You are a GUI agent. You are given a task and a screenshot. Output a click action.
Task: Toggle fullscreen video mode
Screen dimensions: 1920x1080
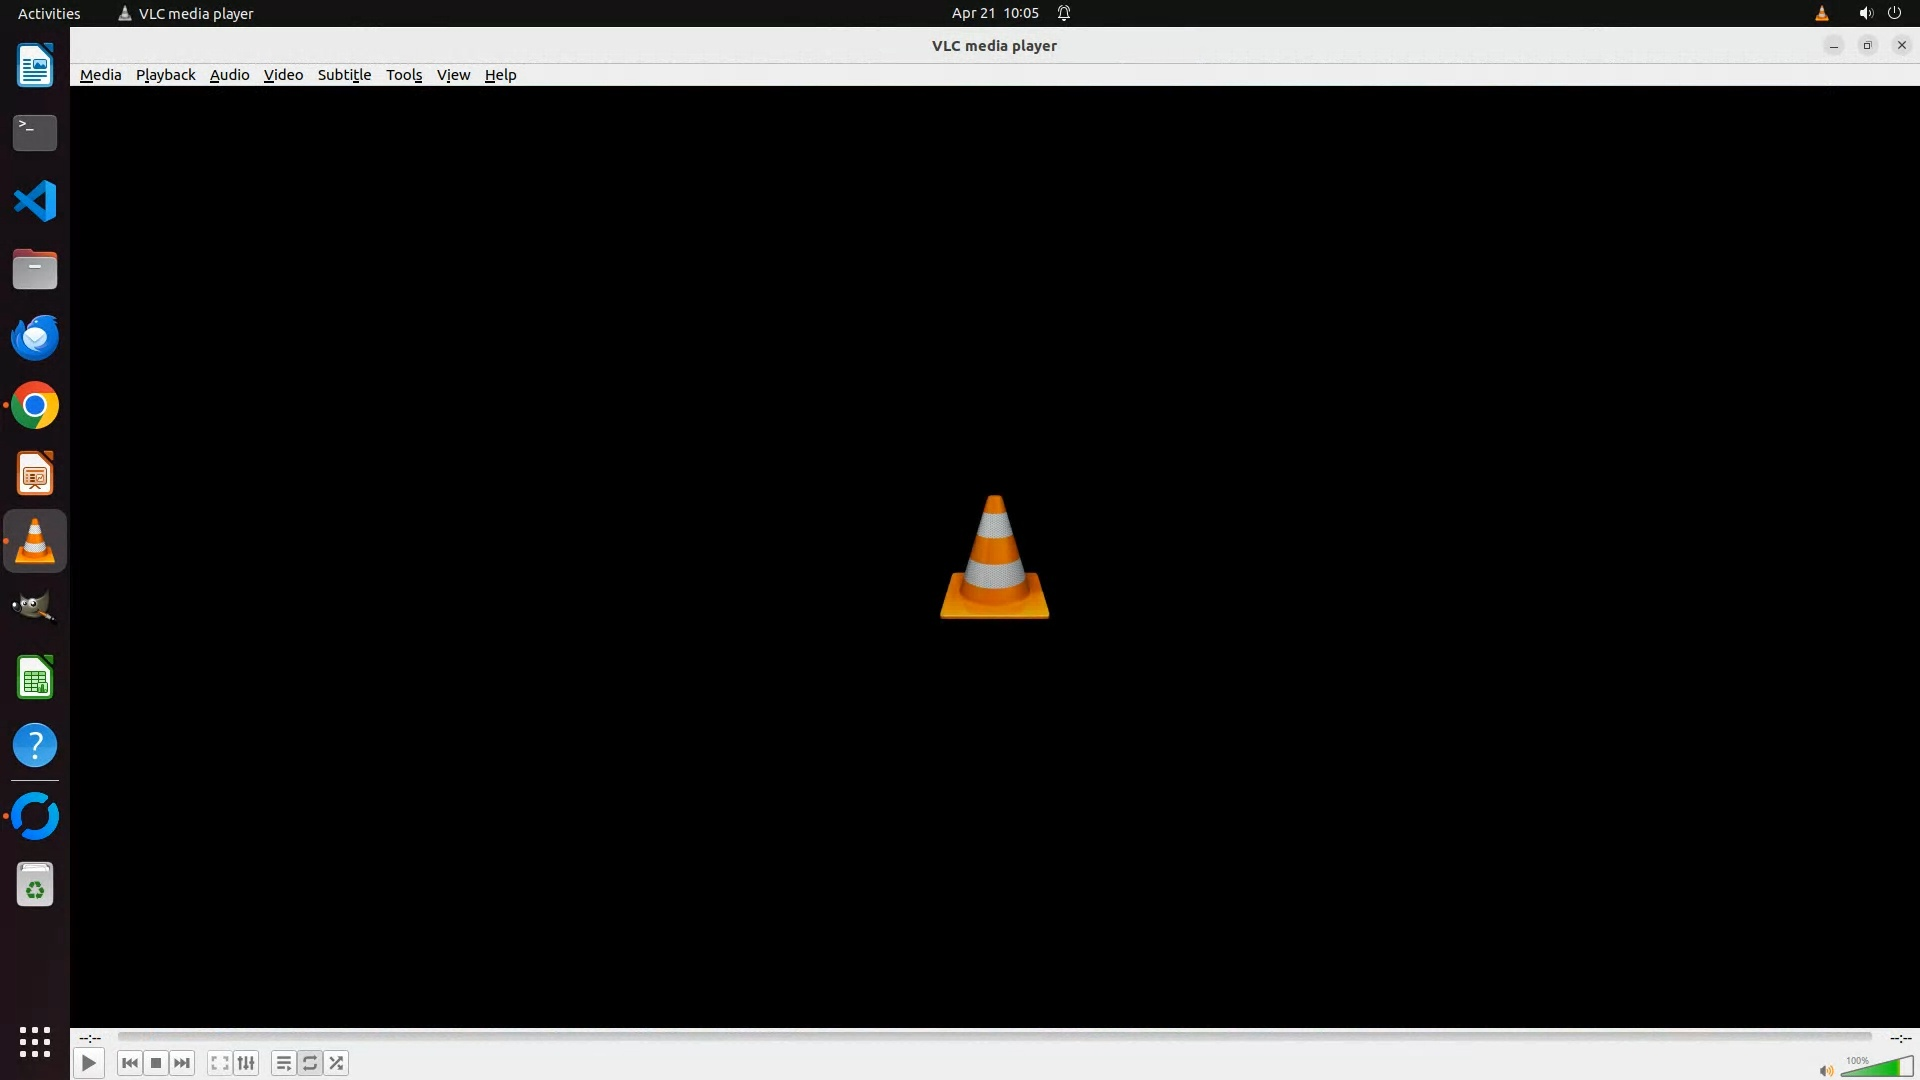tap(219, 1063)
